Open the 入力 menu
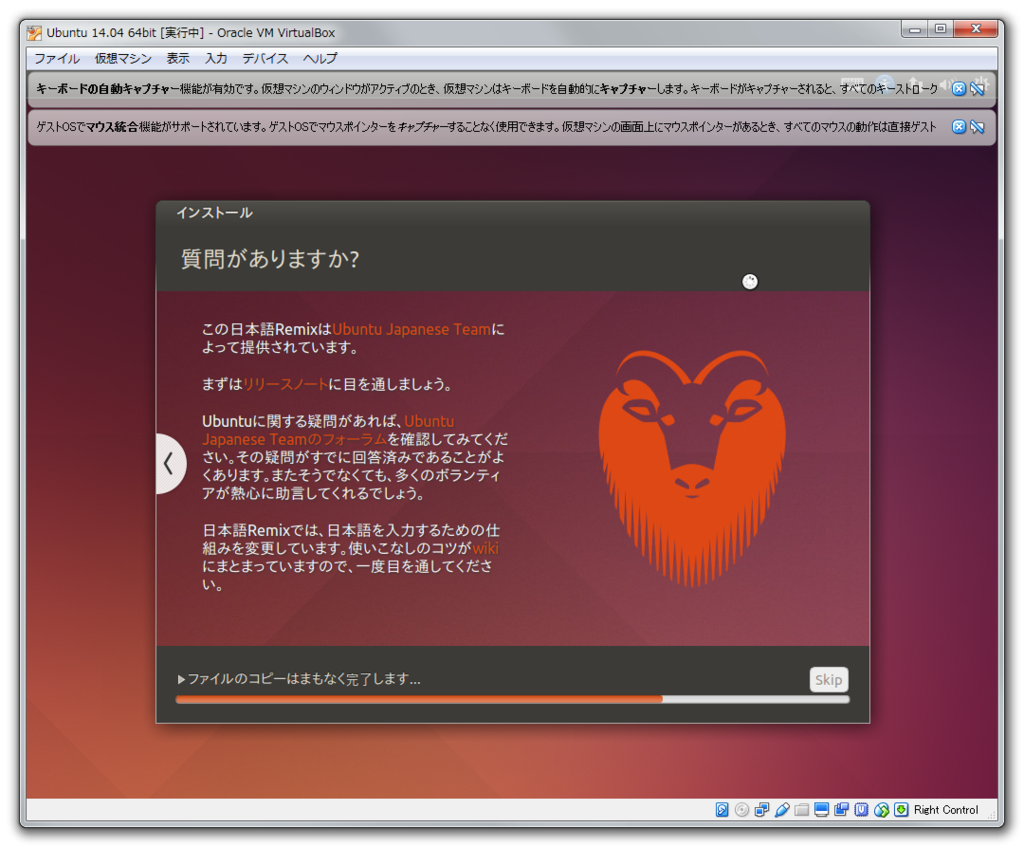 216,58
